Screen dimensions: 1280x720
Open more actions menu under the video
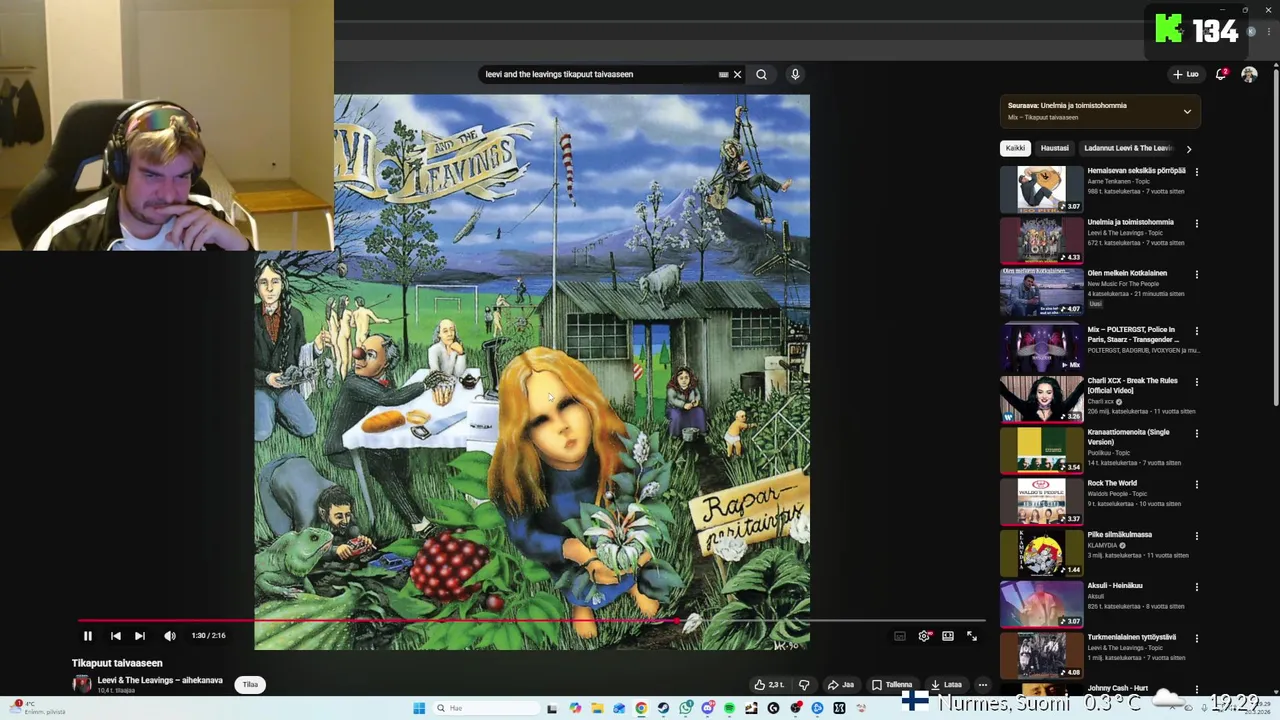point(983,685)
